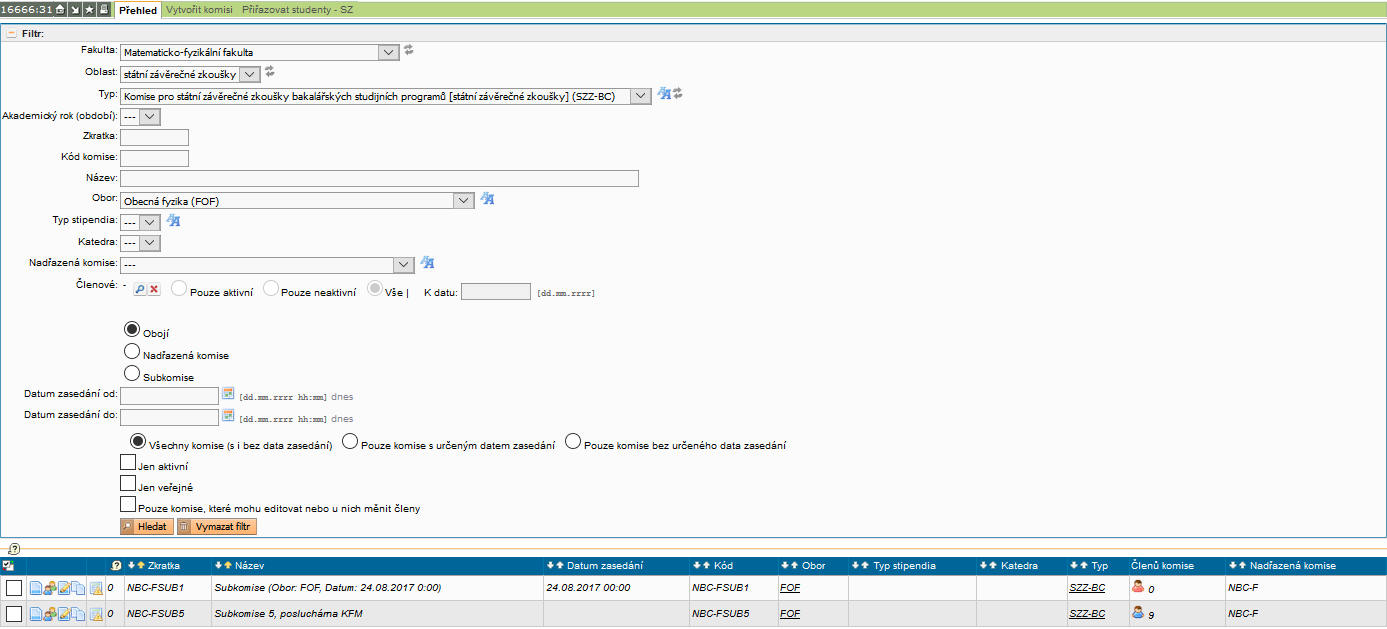Click the members icon in NBC-FSUB5 row
1387x629 pixels.
[x=49, y=614]
